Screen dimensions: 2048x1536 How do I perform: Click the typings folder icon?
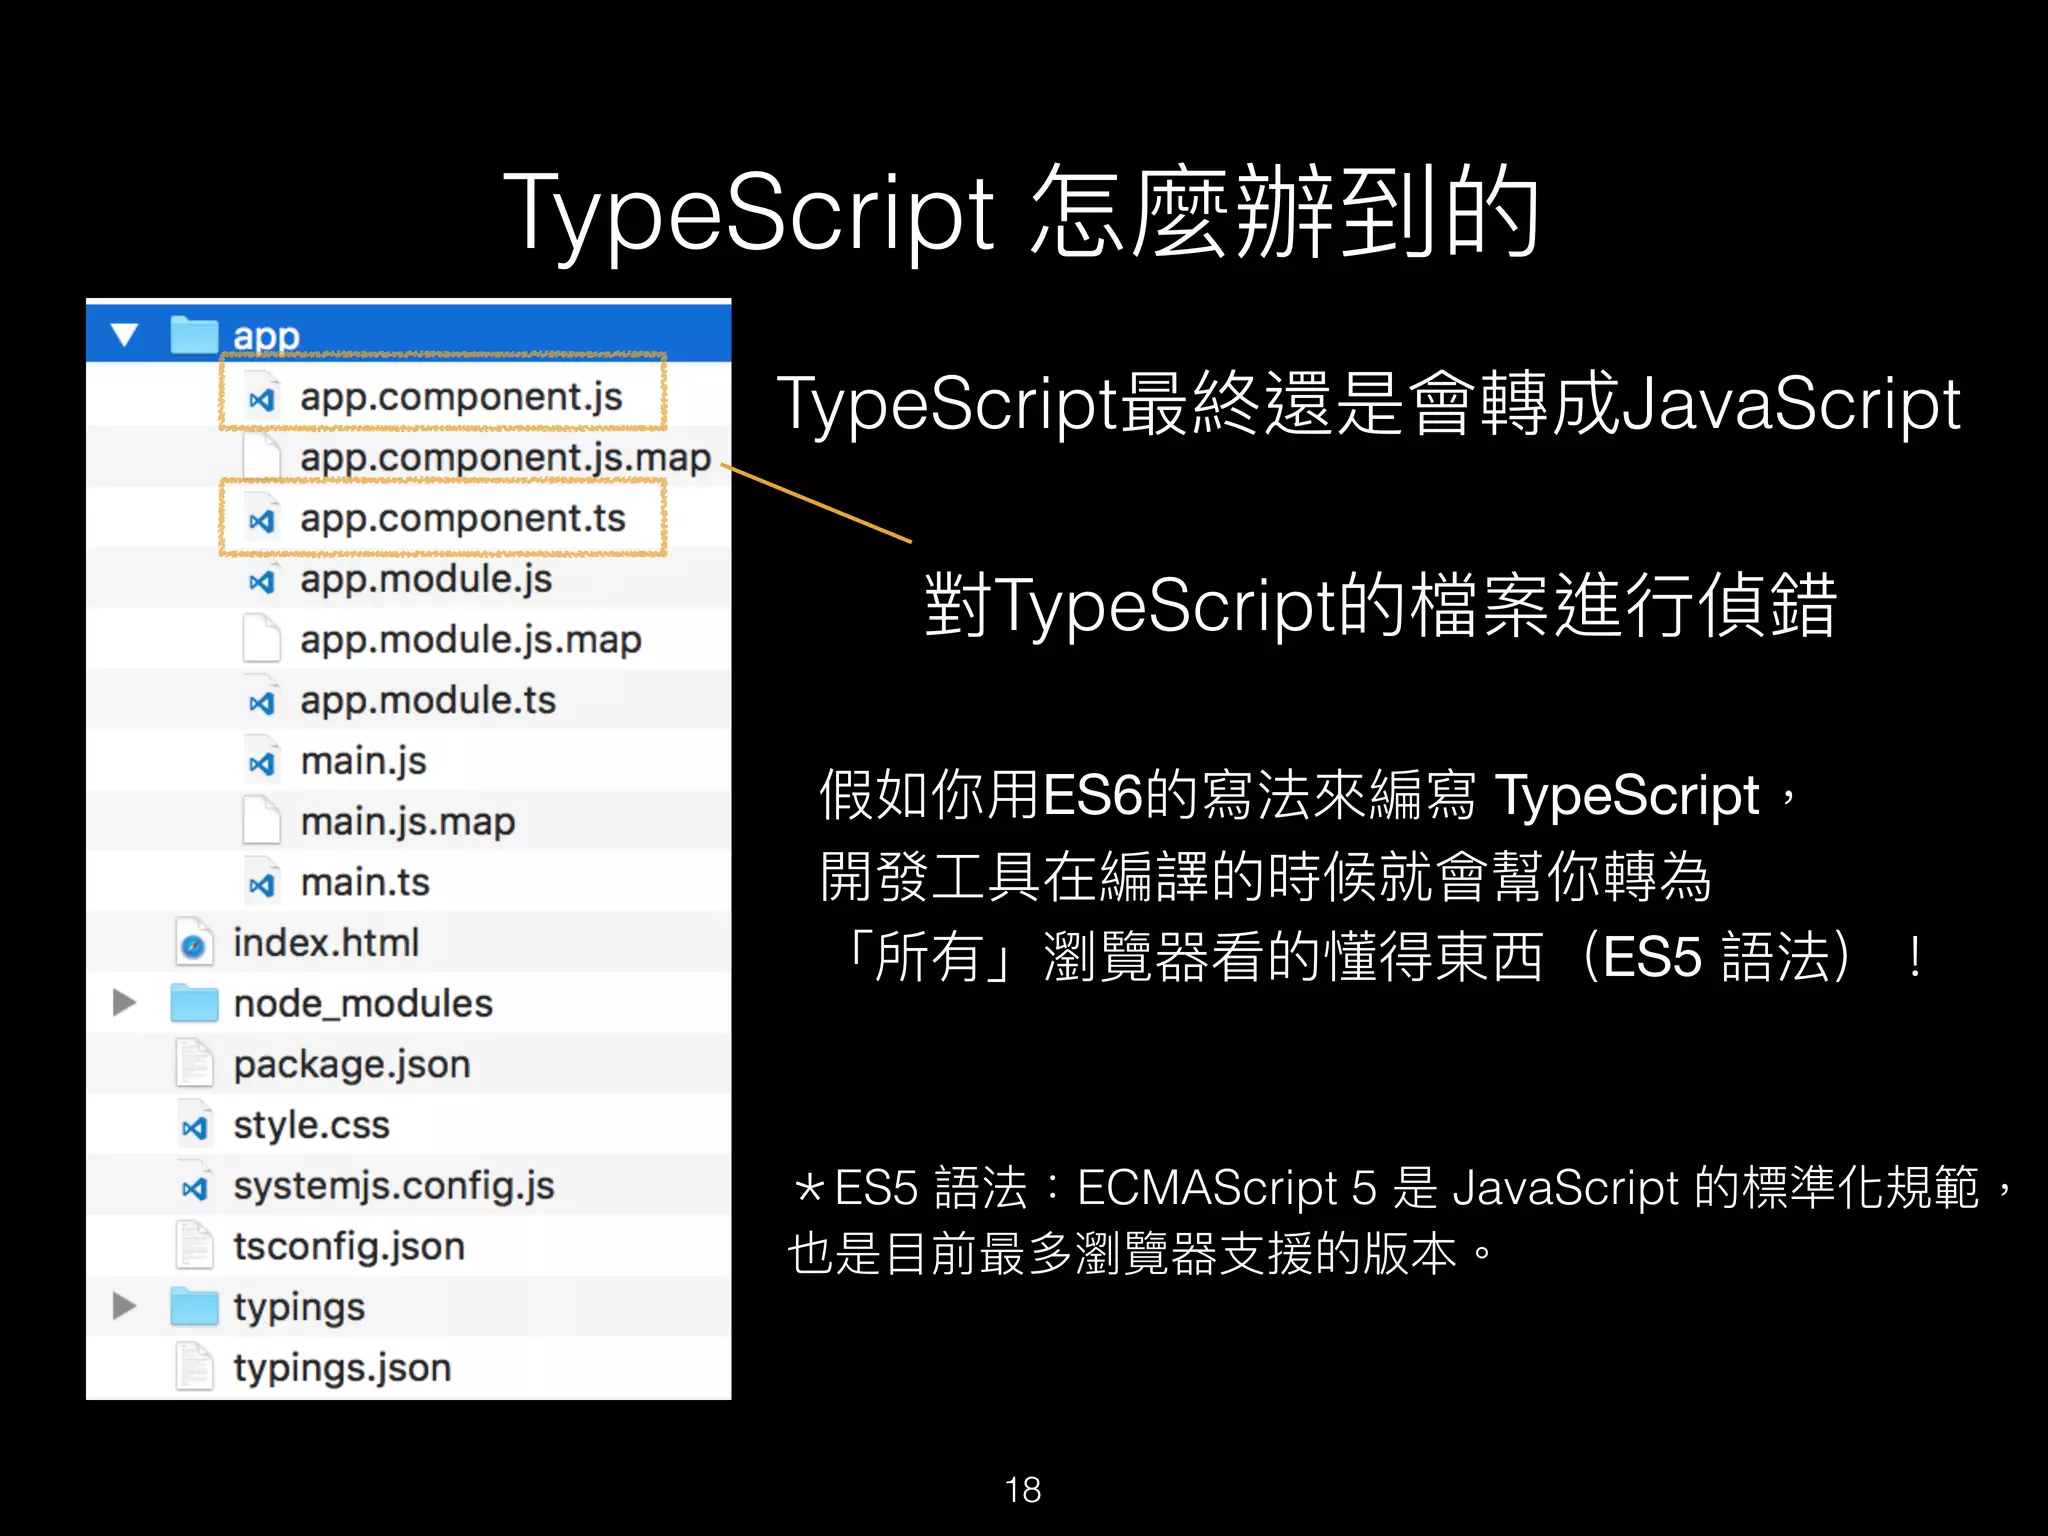pyautogui.click(x=194, y=1306)
